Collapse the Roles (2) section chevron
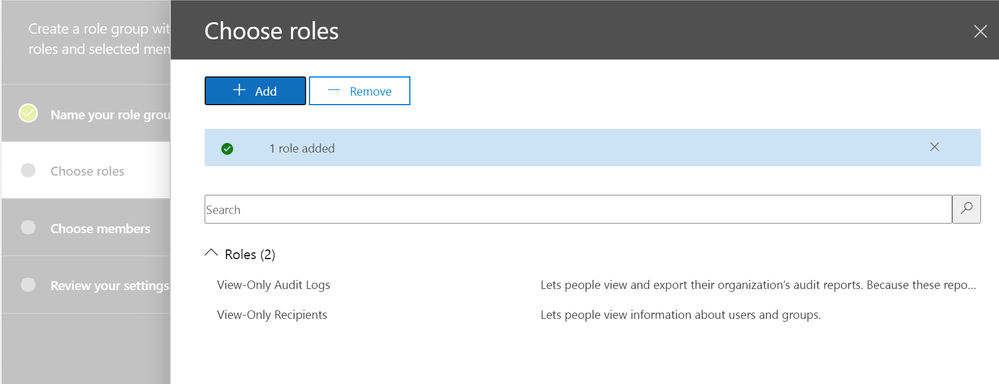The height and width of the screenshot is (384, 999). 211,253
